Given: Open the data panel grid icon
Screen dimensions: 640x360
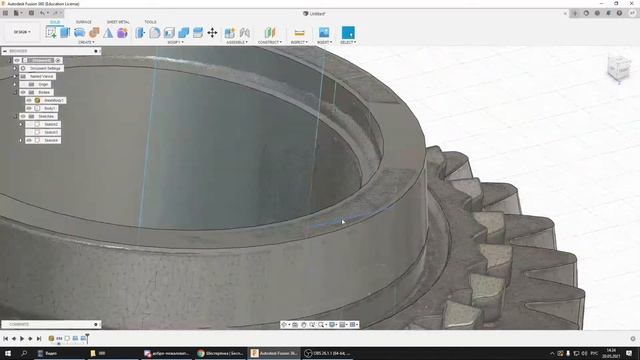Looking at the screenshot, I should (5, 13).
